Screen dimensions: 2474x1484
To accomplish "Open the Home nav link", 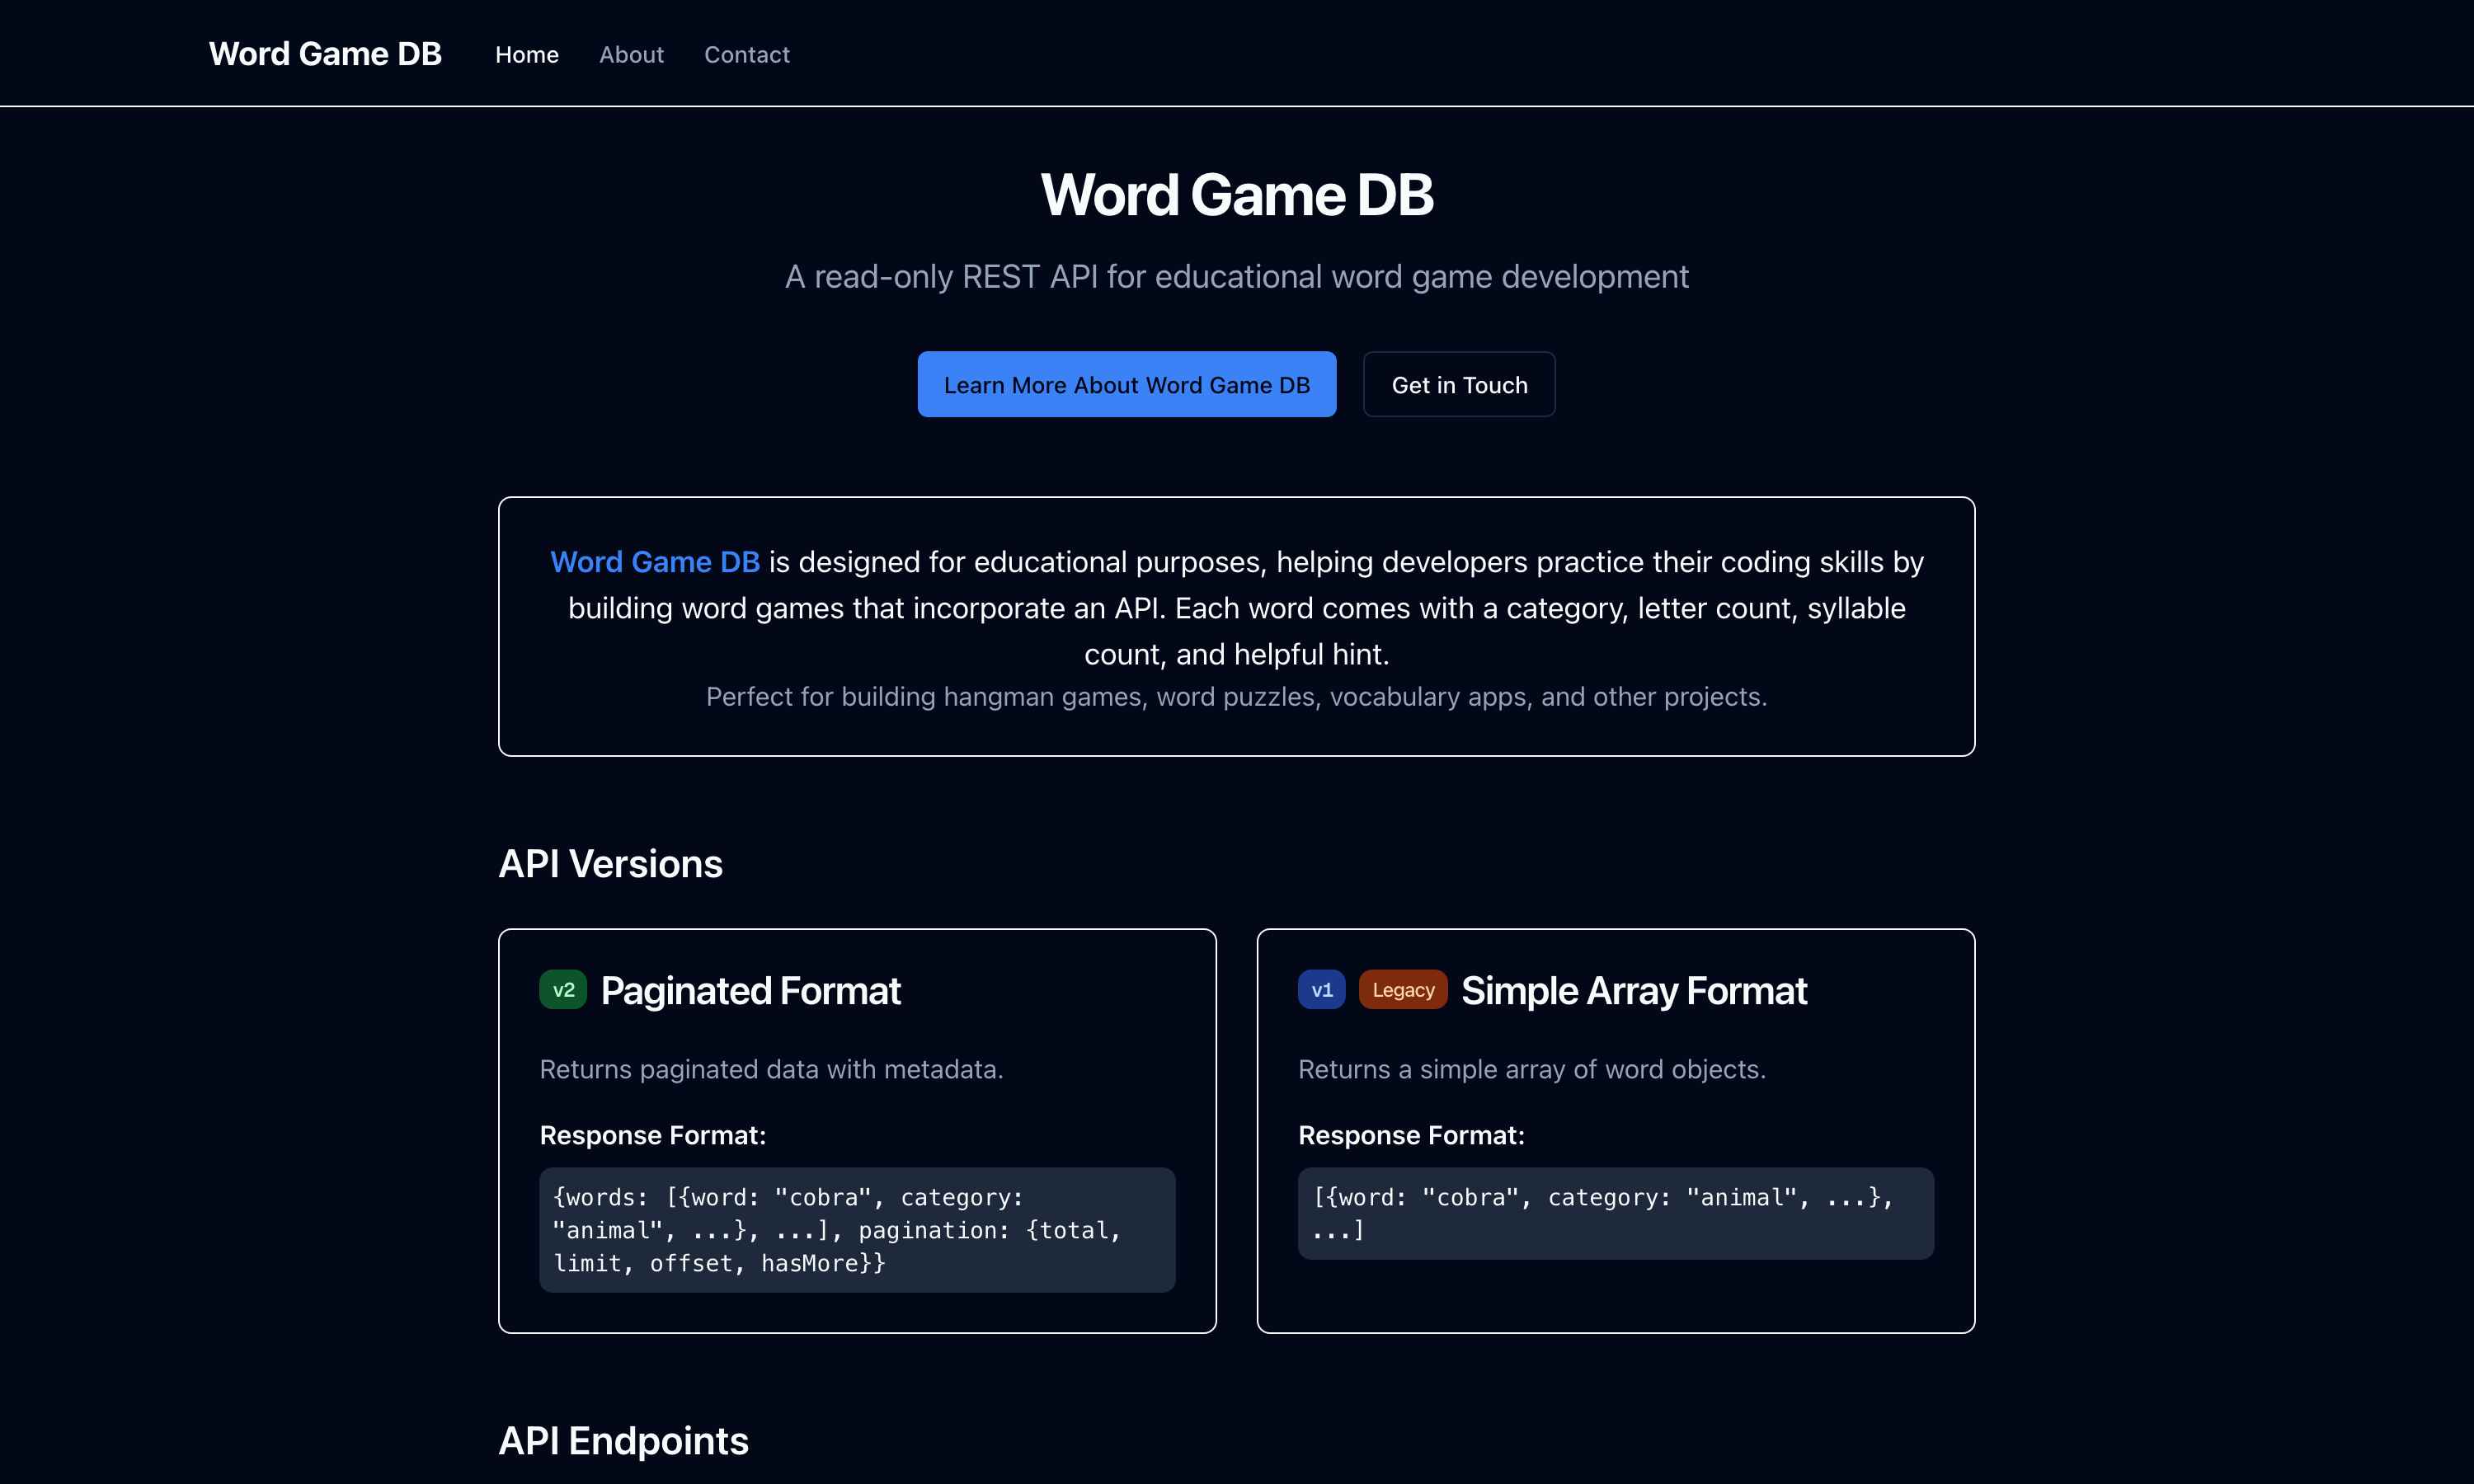I will [x=527, y=55].
